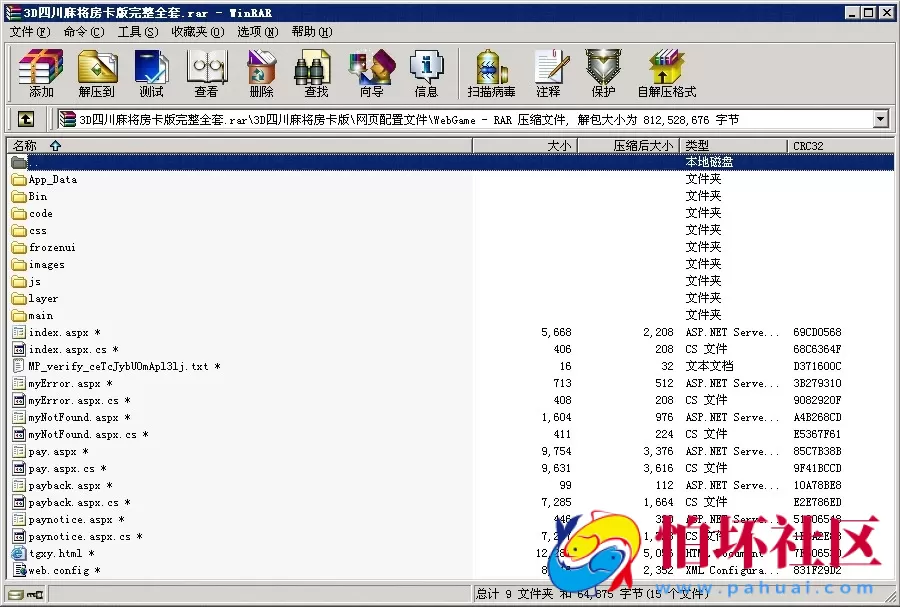Open the 自解压格式 (SFX) converter icon

(665, 73)
